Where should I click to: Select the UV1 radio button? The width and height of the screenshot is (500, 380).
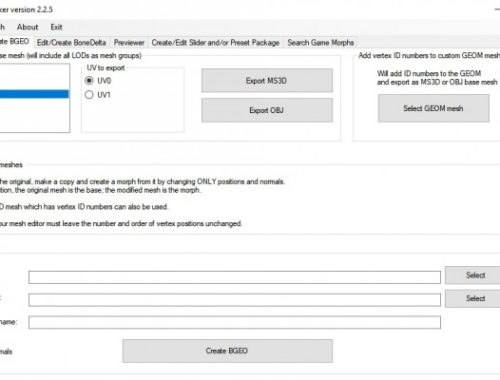tap(89, 95)
